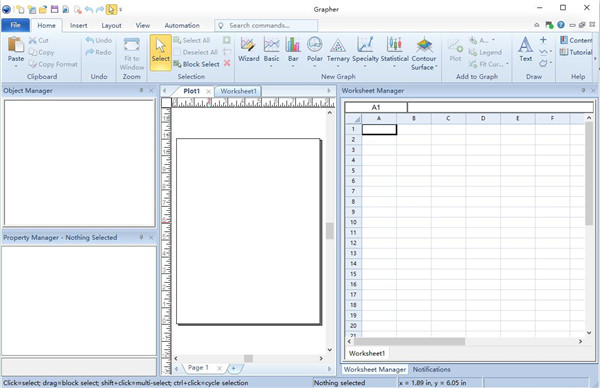Activate the Text draw tool
600x388 pixels.
coord(525,49)
